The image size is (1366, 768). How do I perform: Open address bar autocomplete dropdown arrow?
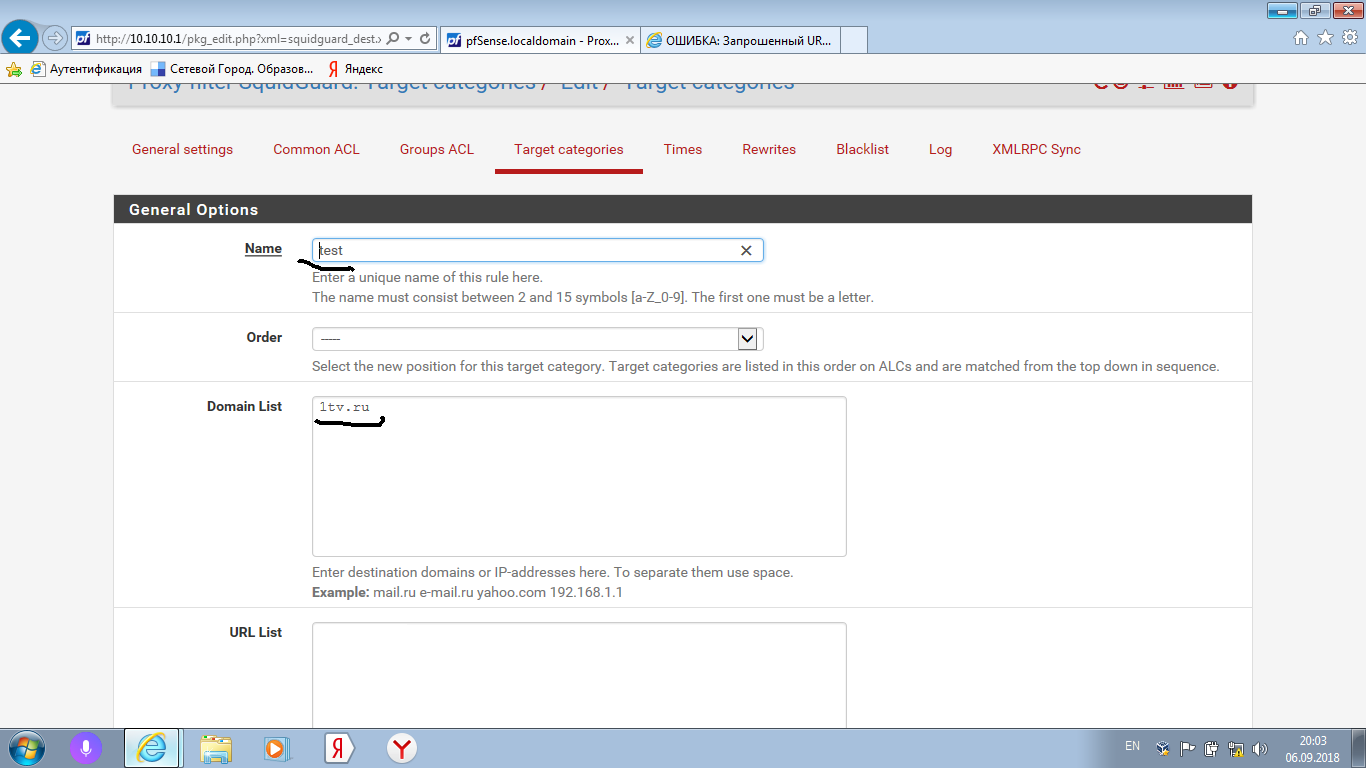(409, 39)
